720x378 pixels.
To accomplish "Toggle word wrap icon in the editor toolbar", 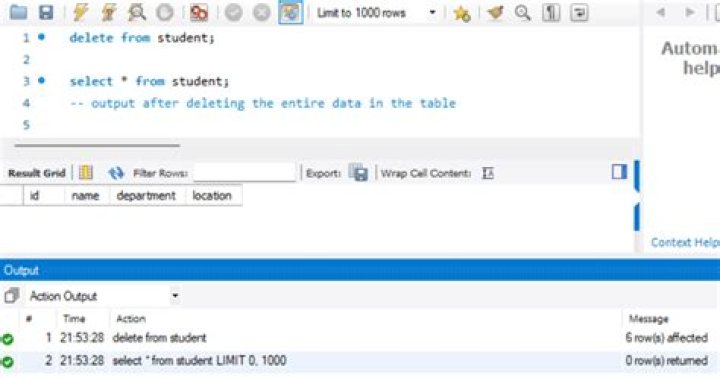I will (579, 12).
